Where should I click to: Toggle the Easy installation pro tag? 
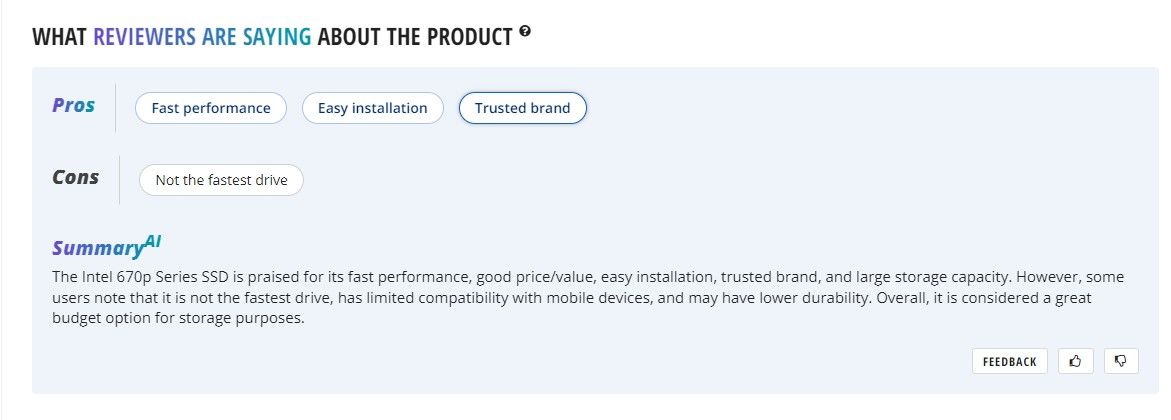[x=372, y=108]
